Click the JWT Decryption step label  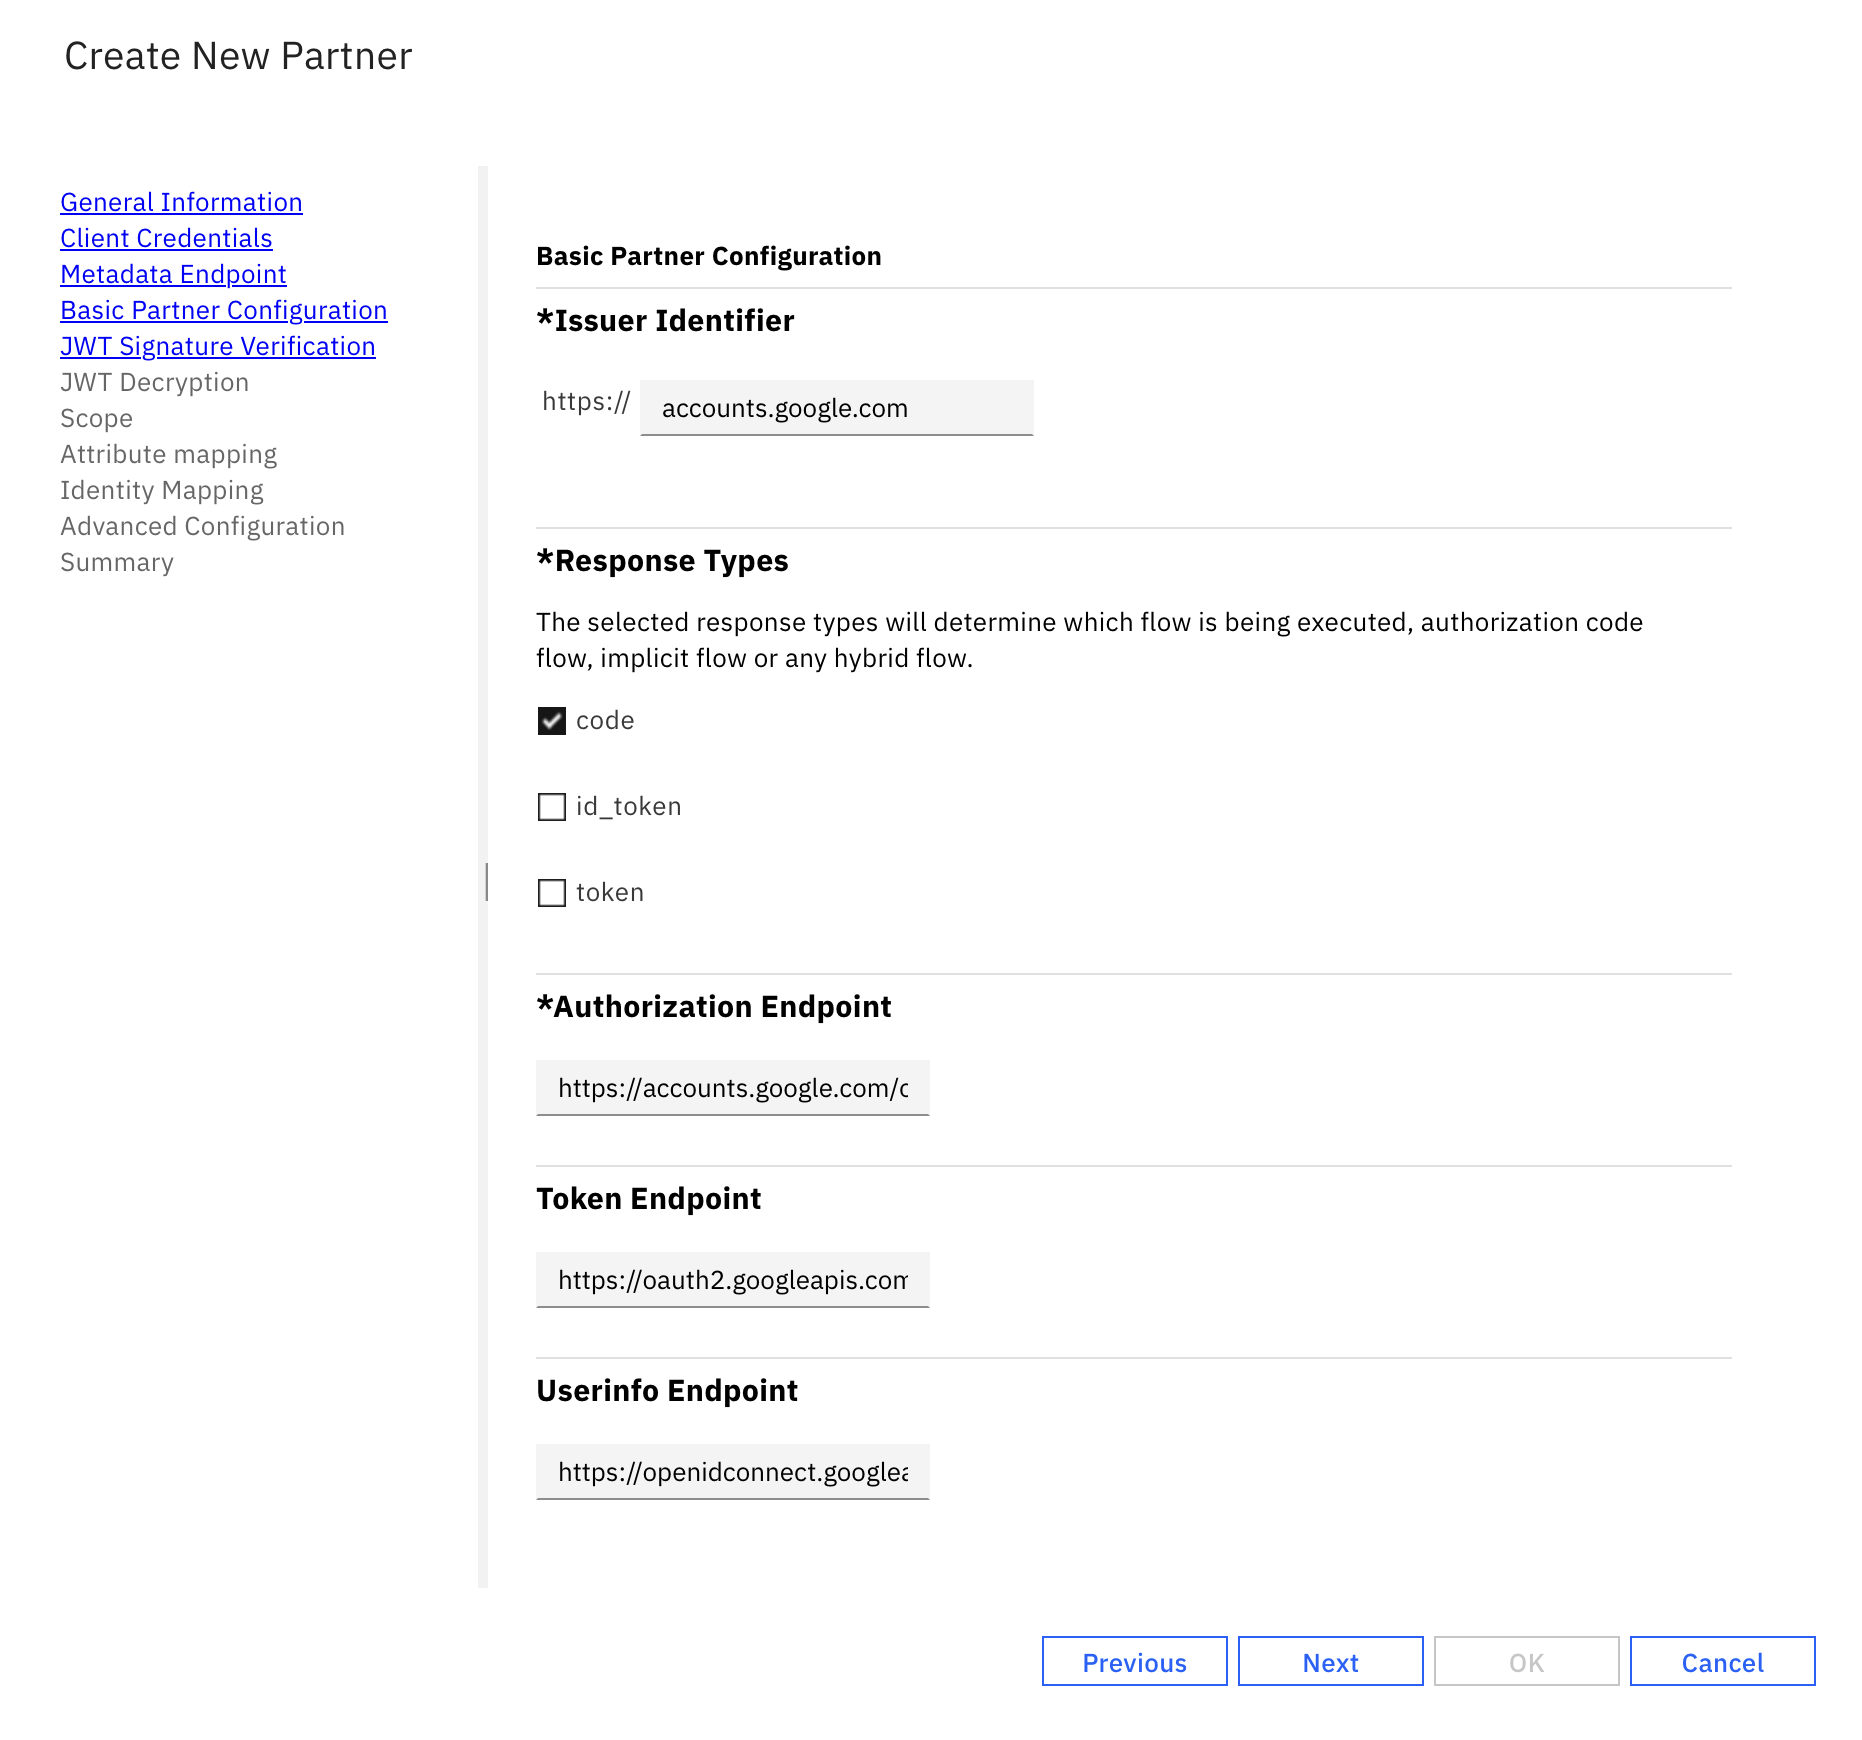(x=154, y=382)
